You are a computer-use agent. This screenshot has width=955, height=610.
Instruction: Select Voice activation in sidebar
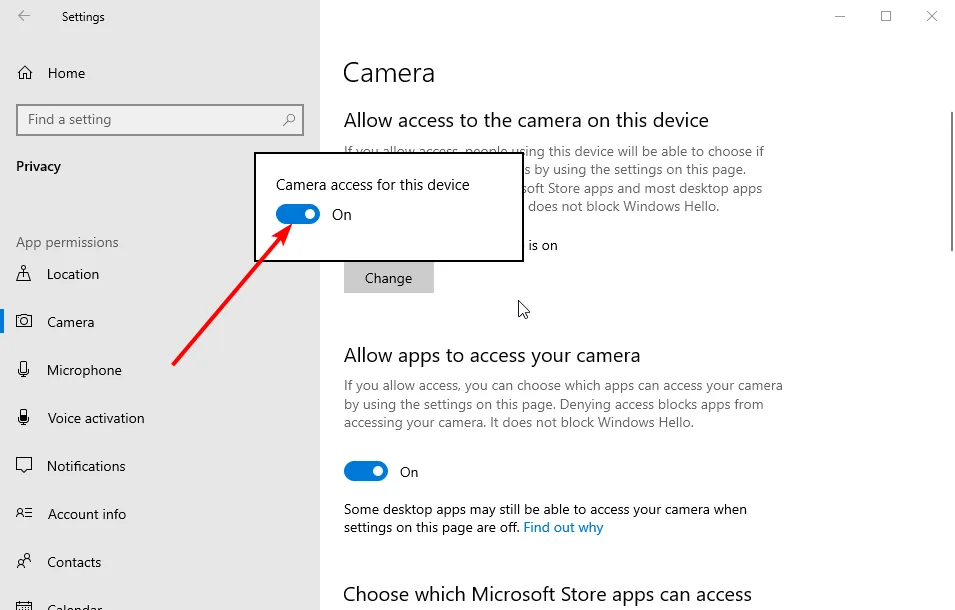coord(96,418)
